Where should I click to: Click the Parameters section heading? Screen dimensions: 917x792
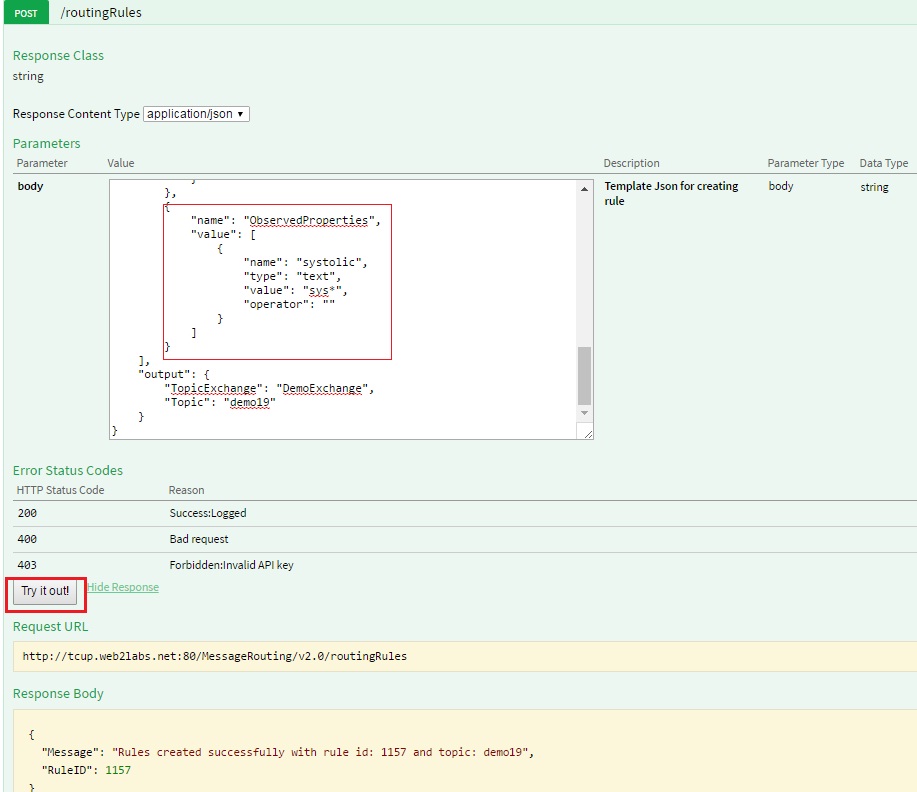tap(47, 143)
